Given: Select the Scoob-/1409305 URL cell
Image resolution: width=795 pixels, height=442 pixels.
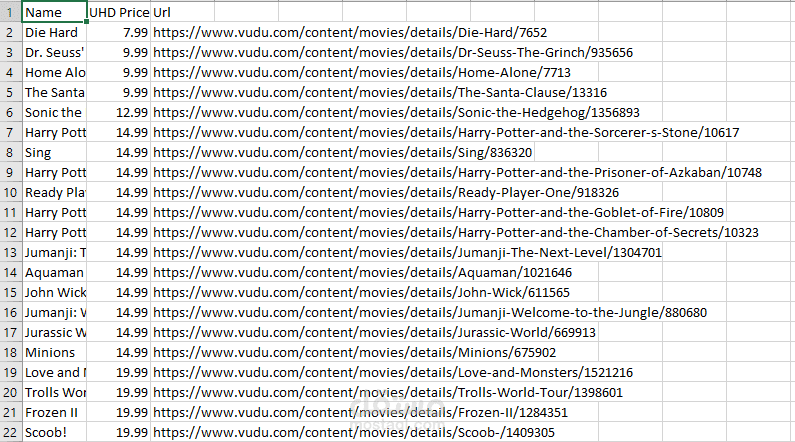Looking at the screenshot, I should click(353, 432).
